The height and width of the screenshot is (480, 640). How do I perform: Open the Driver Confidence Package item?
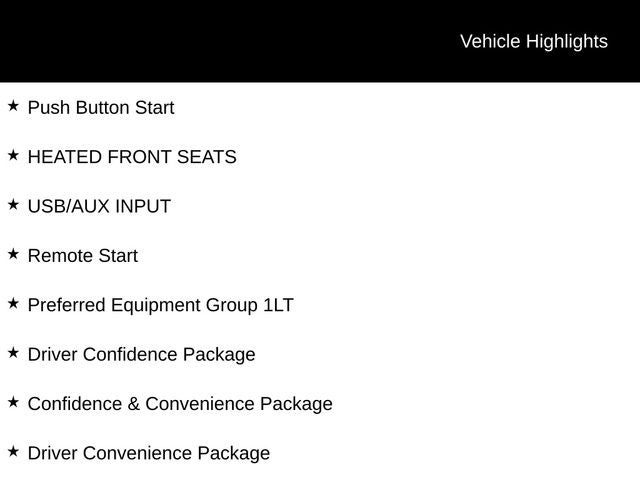141,355
